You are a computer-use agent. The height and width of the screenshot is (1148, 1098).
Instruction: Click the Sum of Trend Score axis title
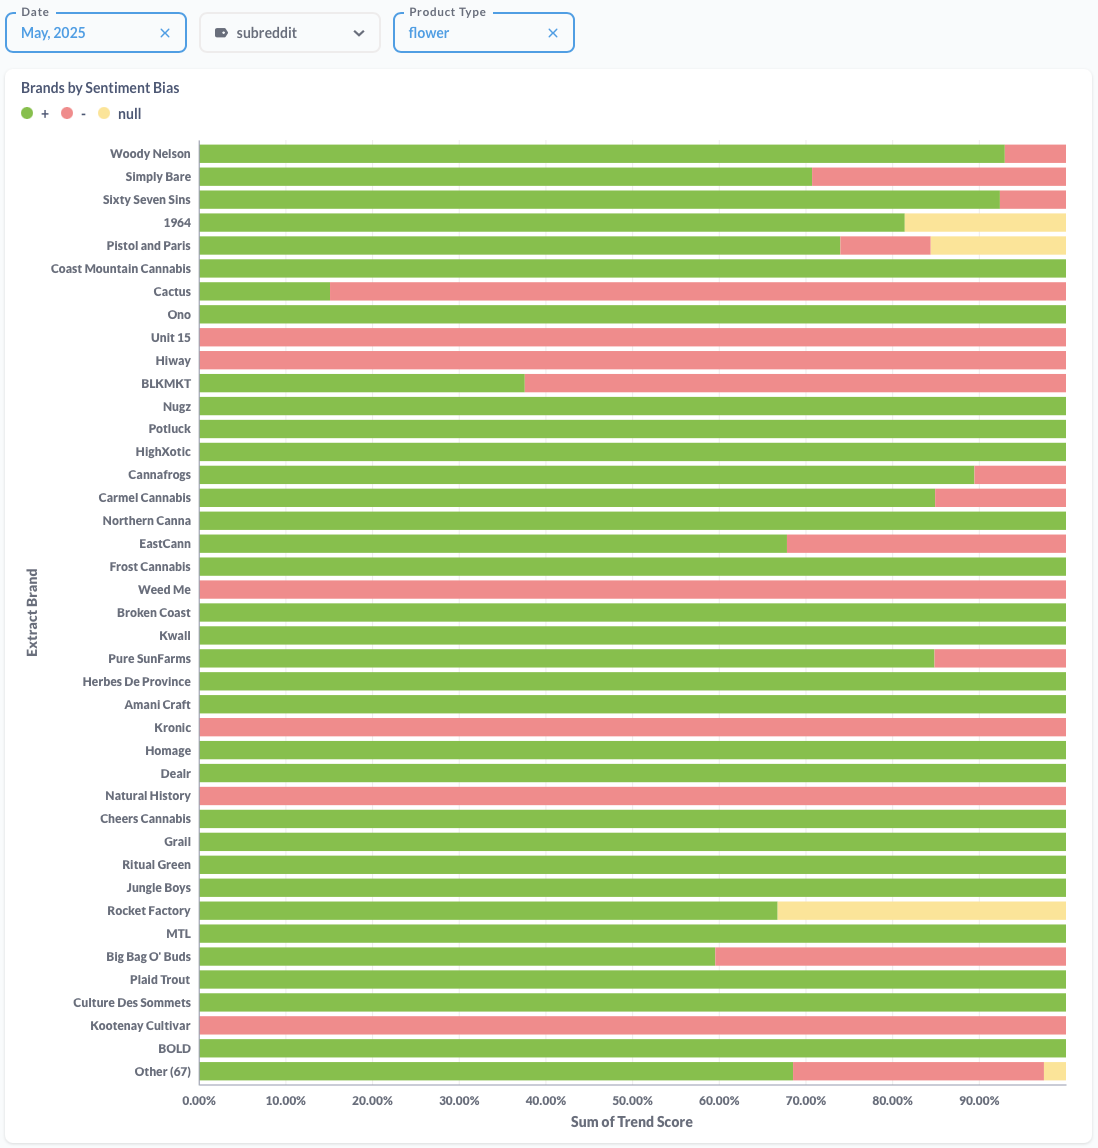click(632, 1122)
